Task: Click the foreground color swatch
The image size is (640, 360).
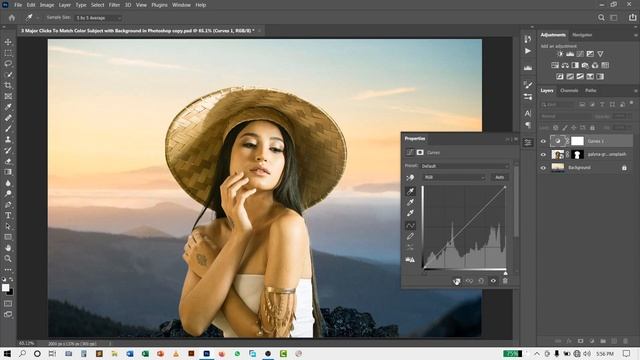Action: pyautogui.click(x=5, y=288)
